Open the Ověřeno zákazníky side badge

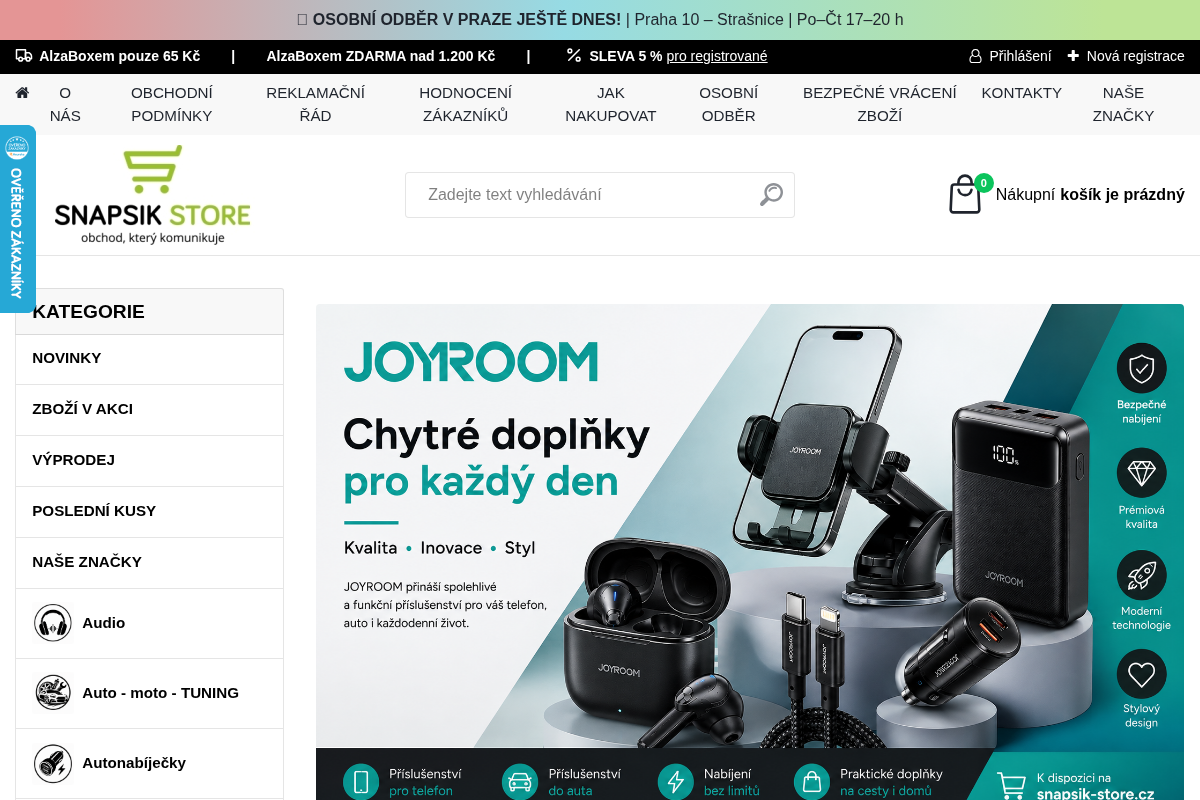[17, 219]
